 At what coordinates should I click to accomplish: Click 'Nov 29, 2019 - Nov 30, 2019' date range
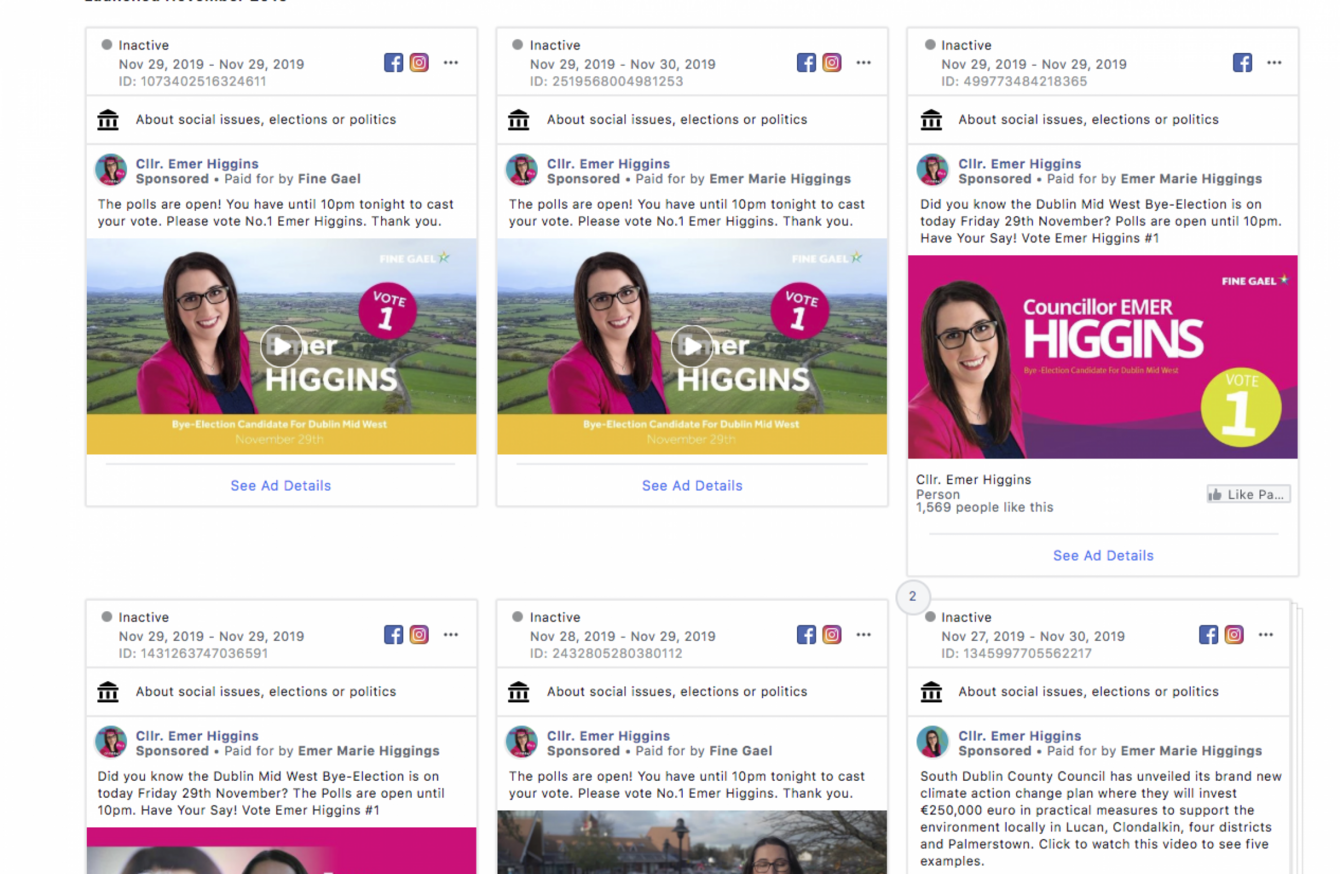pos(623,64)
